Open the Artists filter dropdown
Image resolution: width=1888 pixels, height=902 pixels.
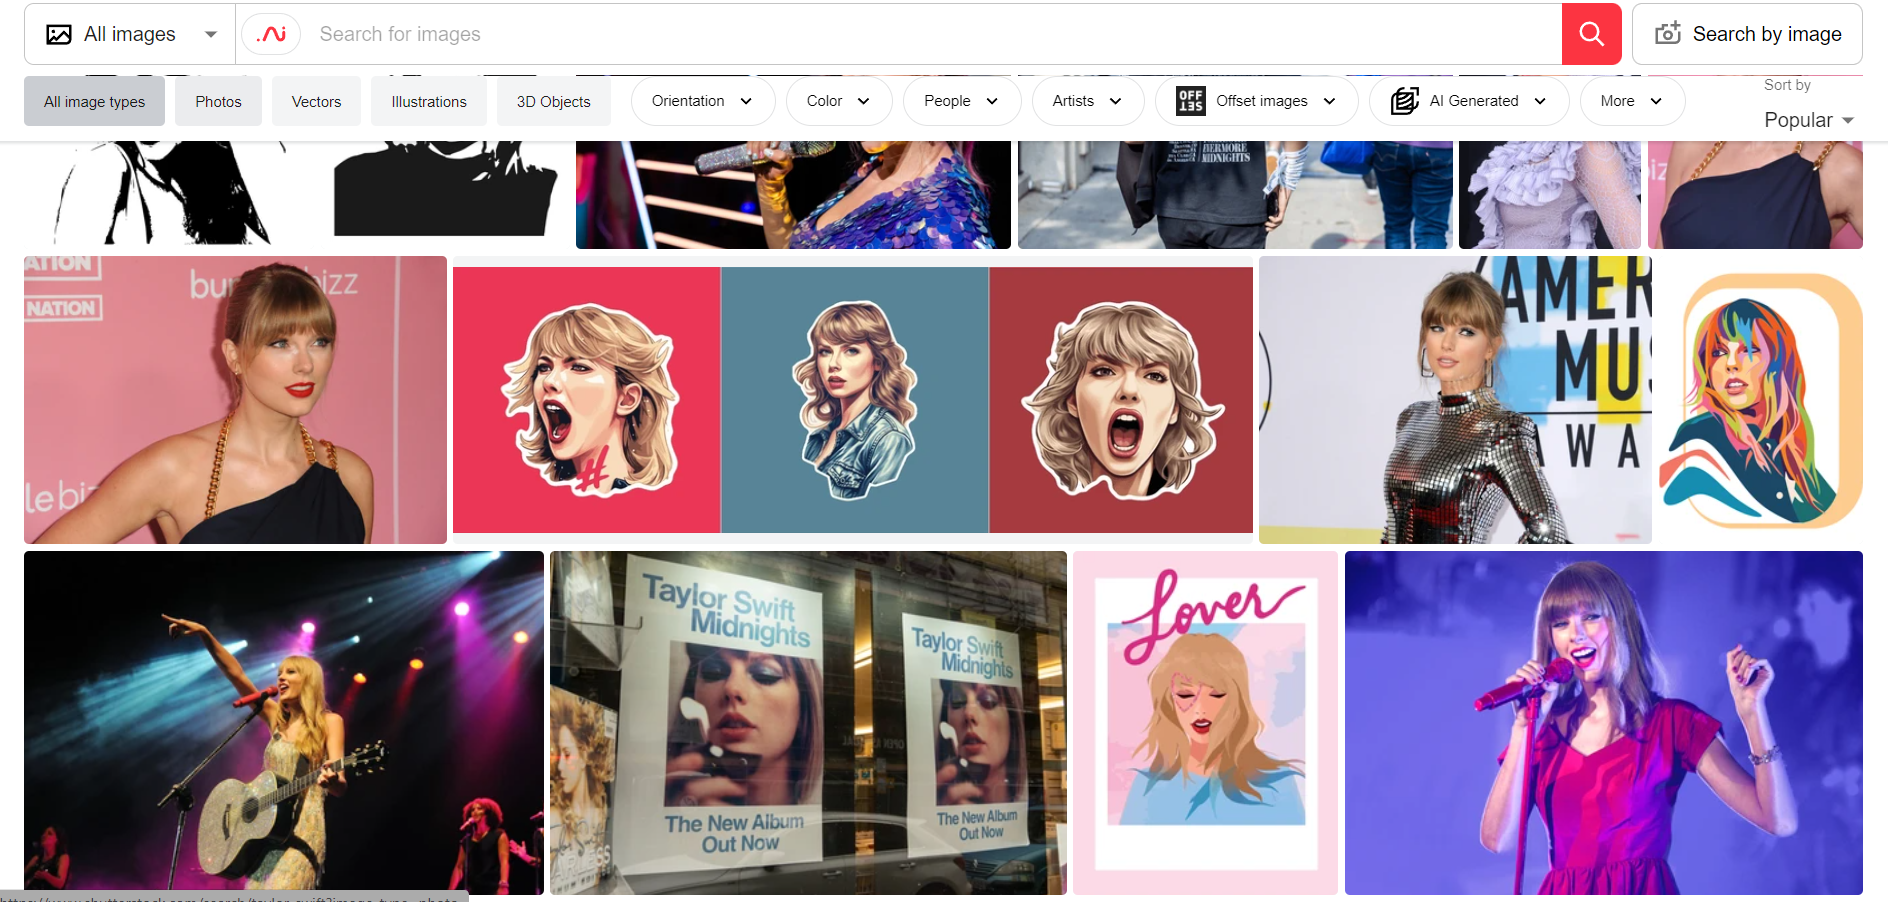[x=1088, y=101]
